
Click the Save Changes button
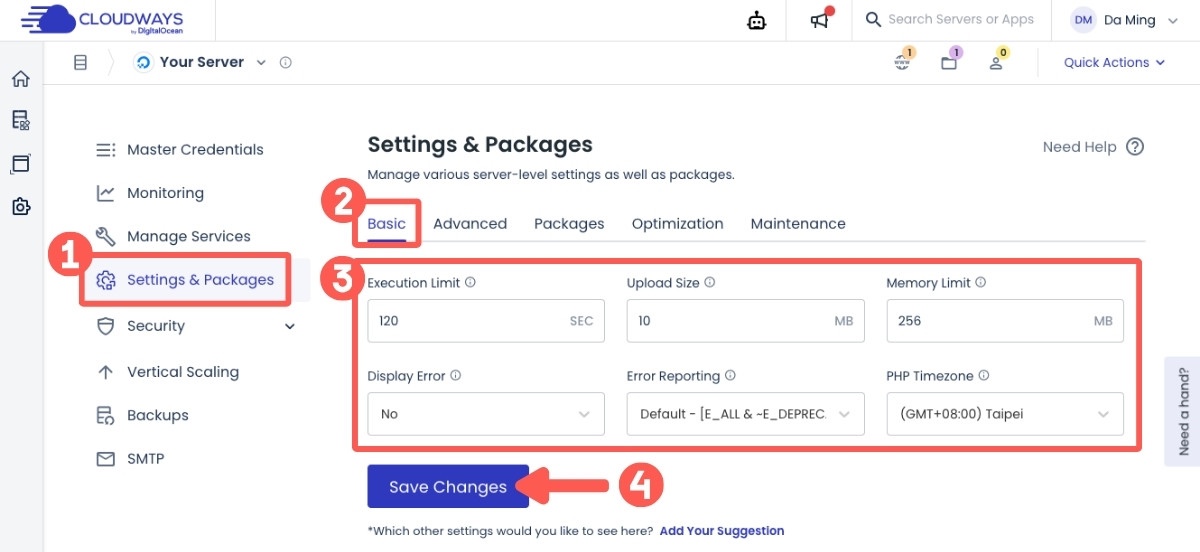(448, 487)
